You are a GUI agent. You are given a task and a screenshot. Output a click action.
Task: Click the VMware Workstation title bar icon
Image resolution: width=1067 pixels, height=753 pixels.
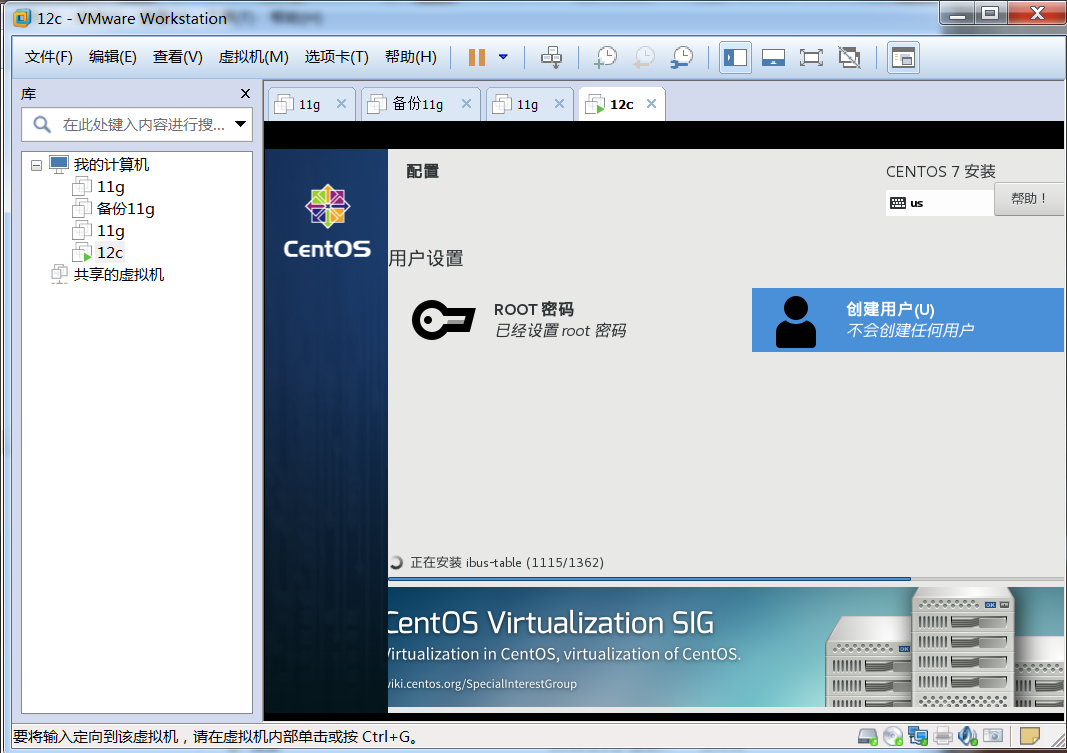(22, 18)
